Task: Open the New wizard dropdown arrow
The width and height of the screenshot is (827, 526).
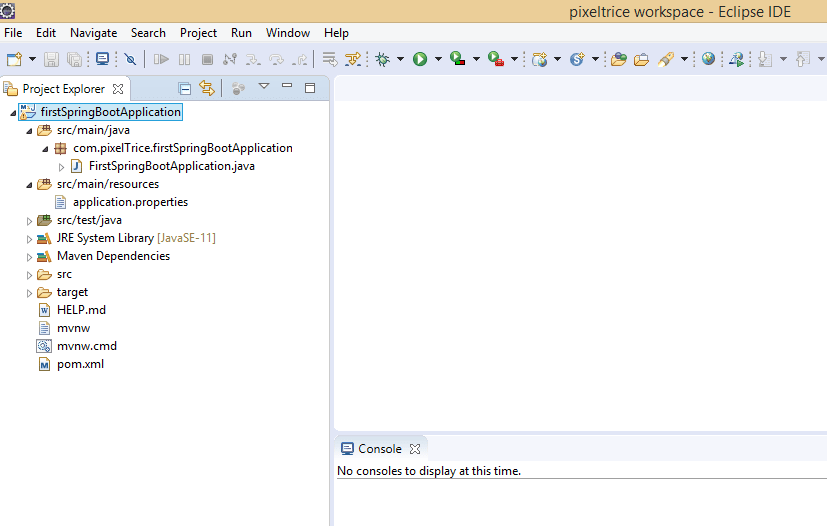Action: 32,59
